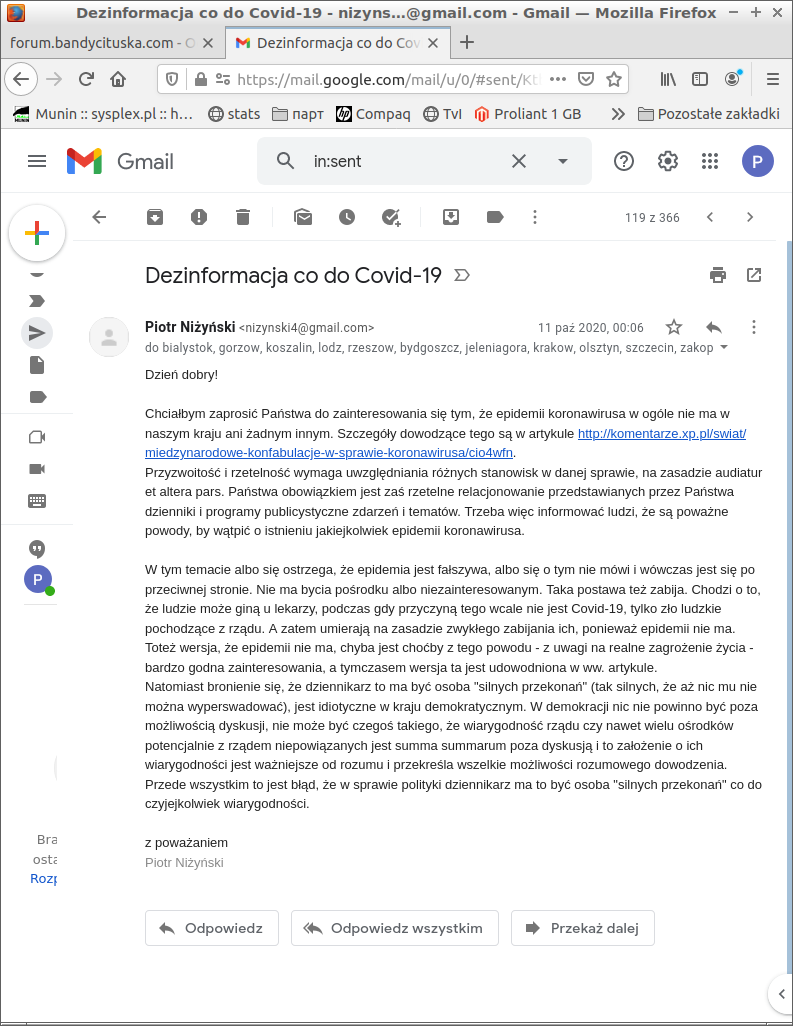Viewport: 793px width, 1026px height.
Task: Click Odpowiedz wszystkim button
Action: tap(395, 928)
